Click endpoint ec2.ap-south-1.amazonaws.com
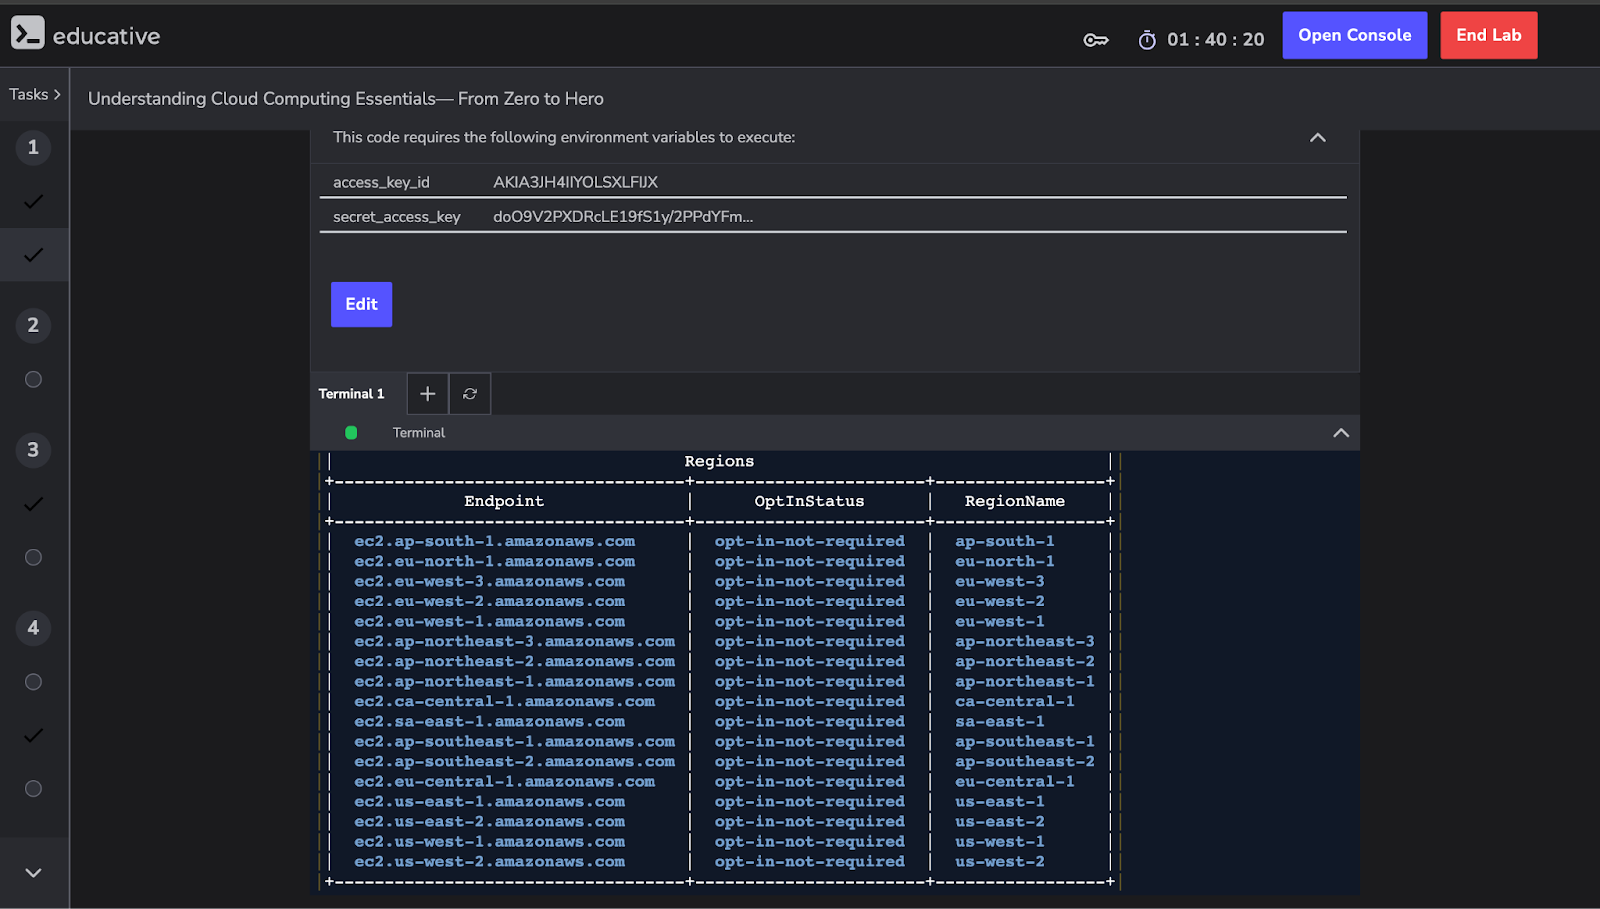The width and height of the screenshot is (1600, 909). (495, 542)
